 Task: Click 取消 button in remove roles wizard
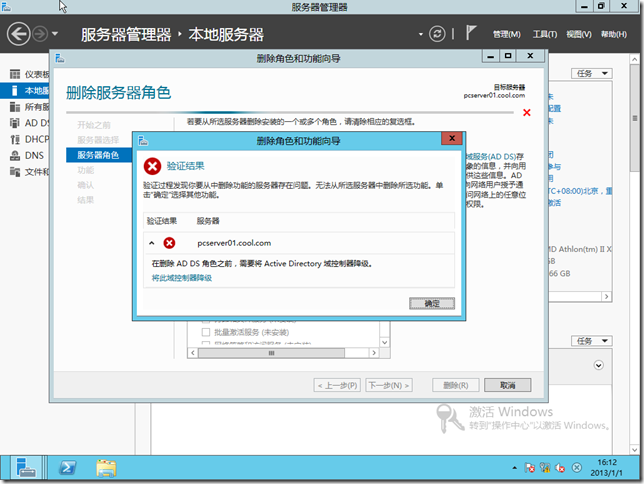pyautogui.click(x=508, y=385)
